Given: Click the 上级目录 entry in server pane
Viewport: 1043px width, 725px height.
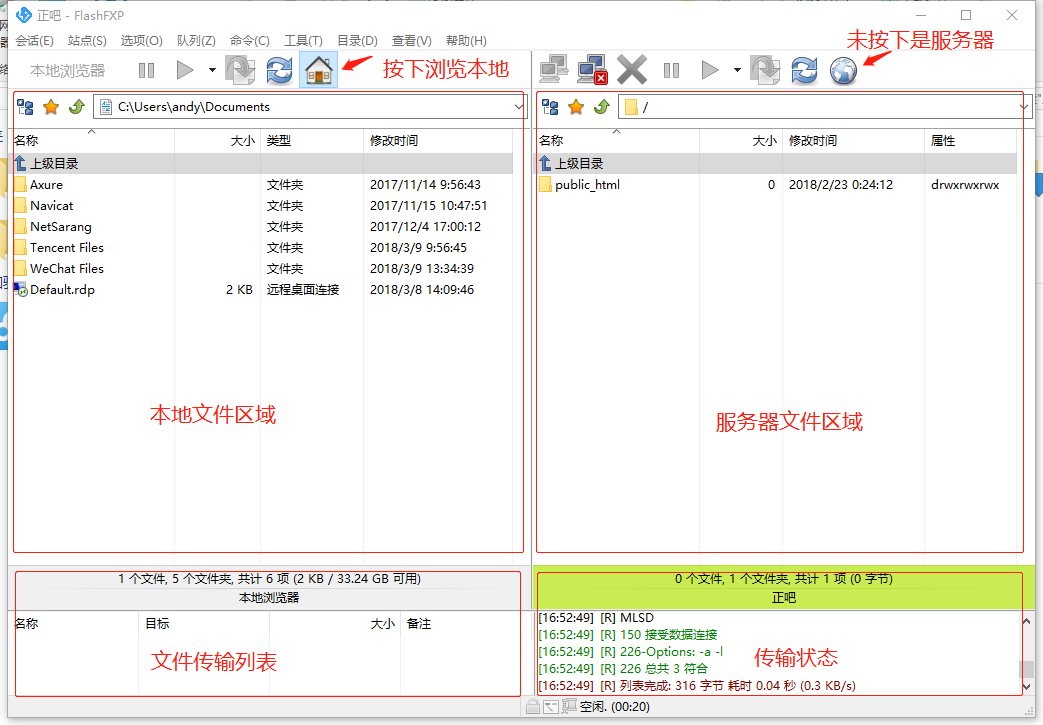Looking at the screenshot, I should (x=578, y=163).
